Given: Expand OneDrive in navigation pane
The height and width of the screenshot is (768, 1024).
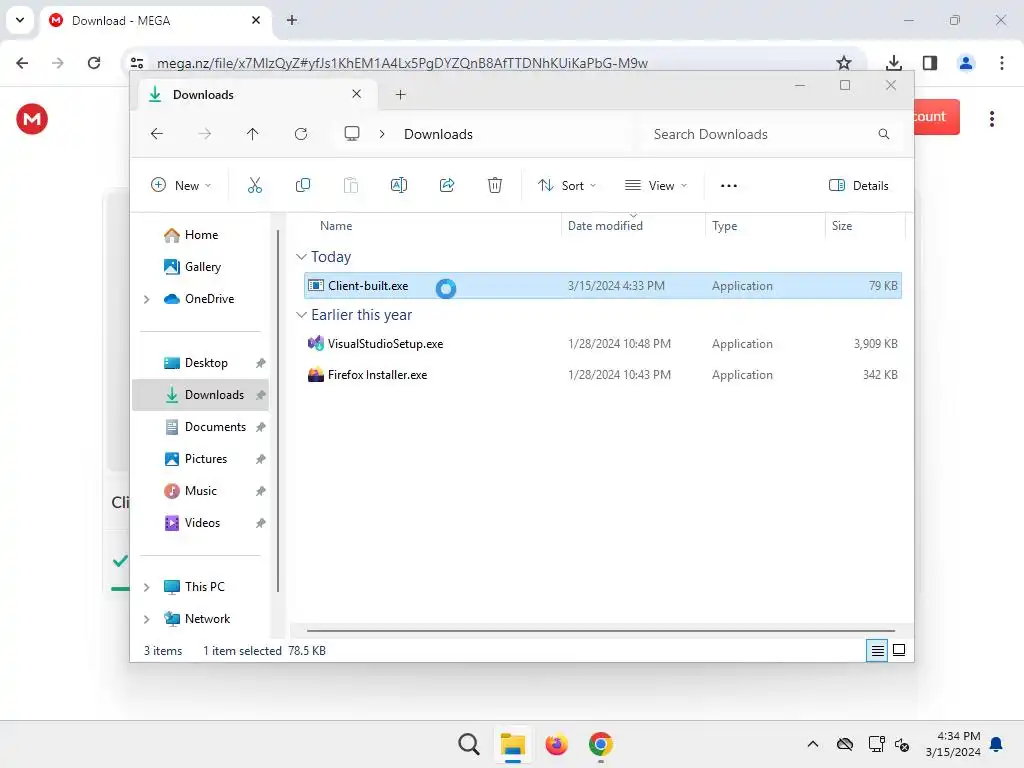Looking at the screenshot, I should [147, 299].
